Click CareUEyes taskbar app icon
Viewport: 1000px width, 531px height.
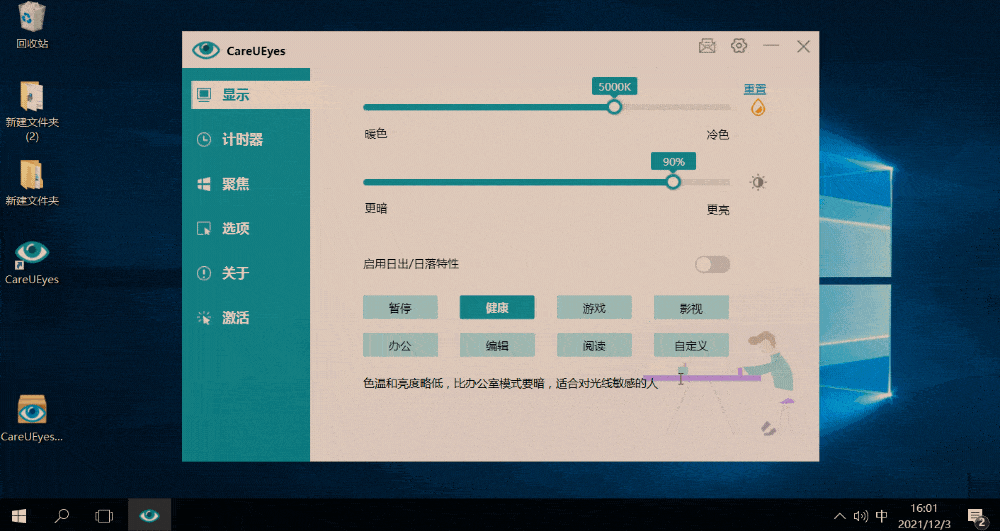[x=149, y=515]
